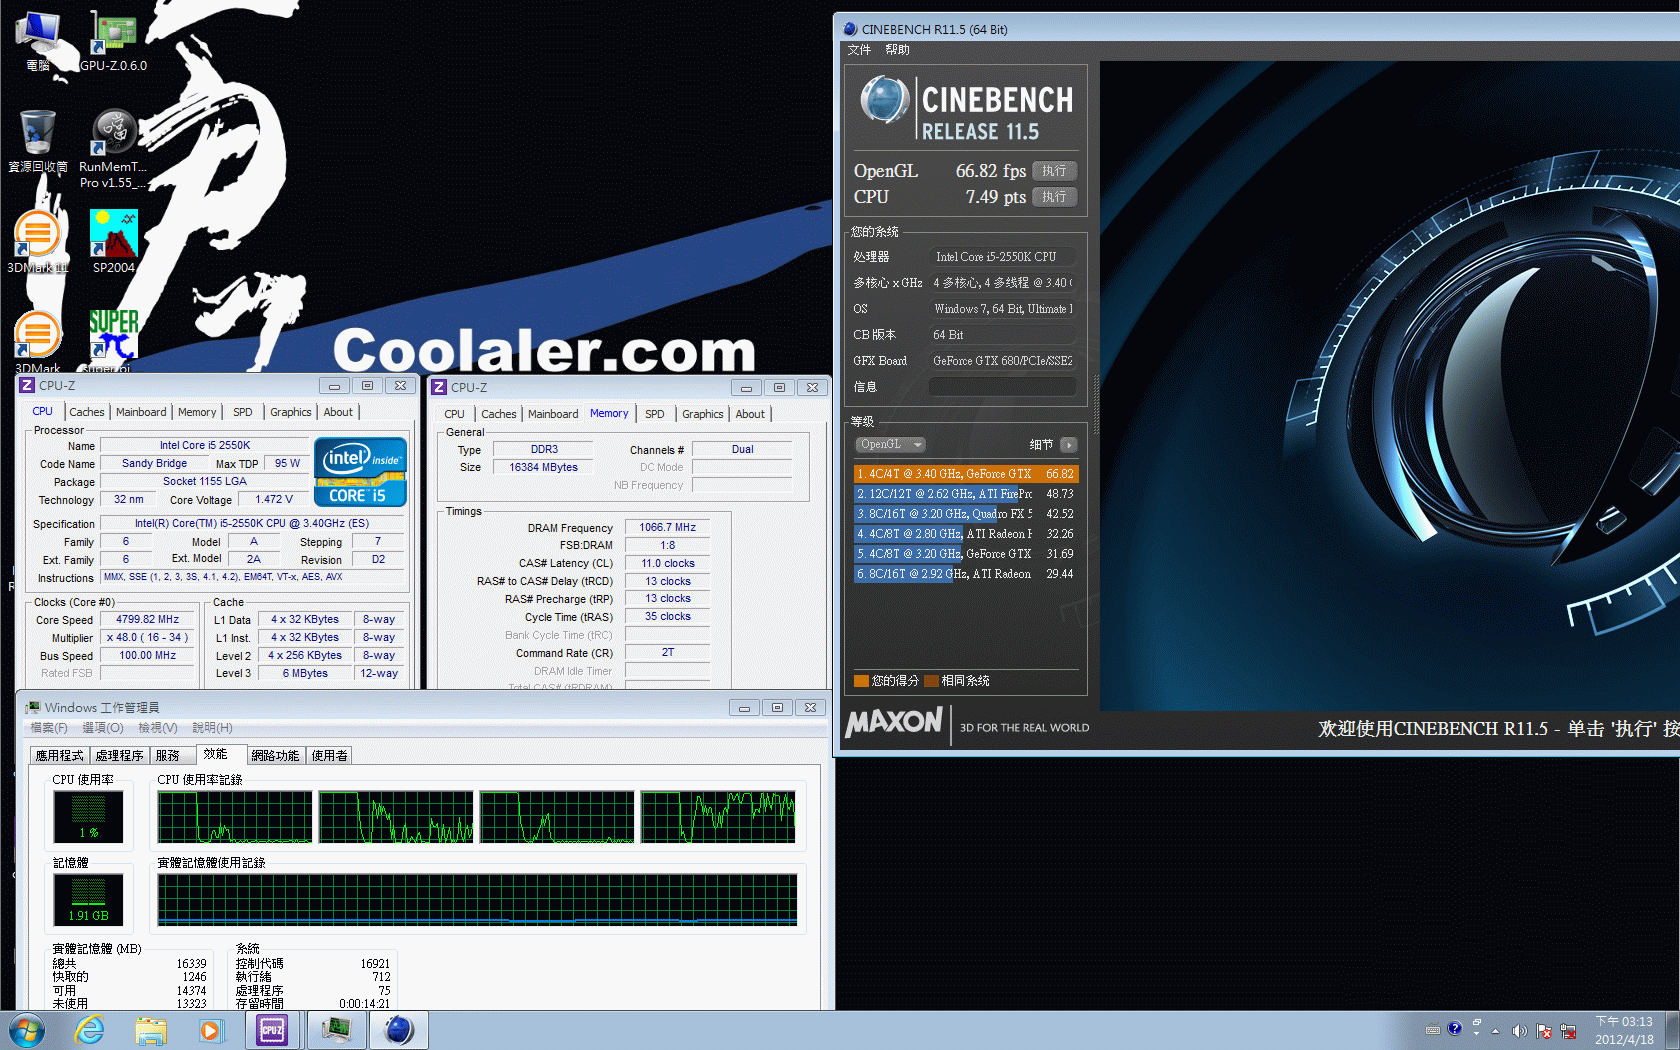Switch to CINEBENCH via taskbar button
Image resolution: width=1680 pixels, height=1050 pixels.
(x=399, y=1030)
